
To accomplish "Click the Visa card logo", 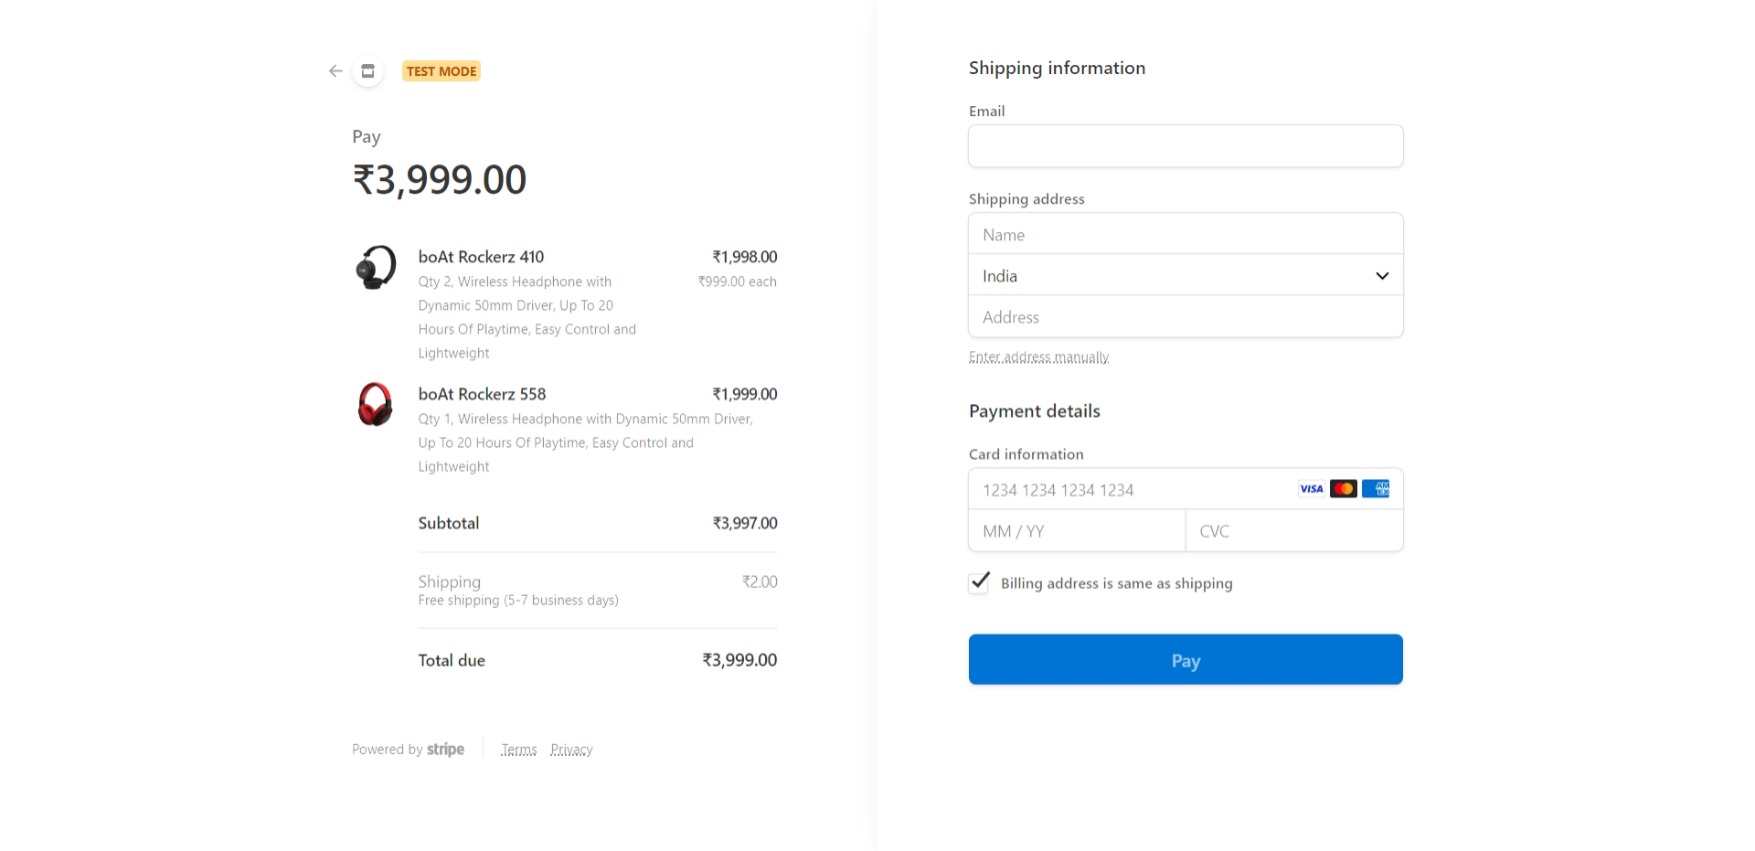I will [x=1311, y=489].
